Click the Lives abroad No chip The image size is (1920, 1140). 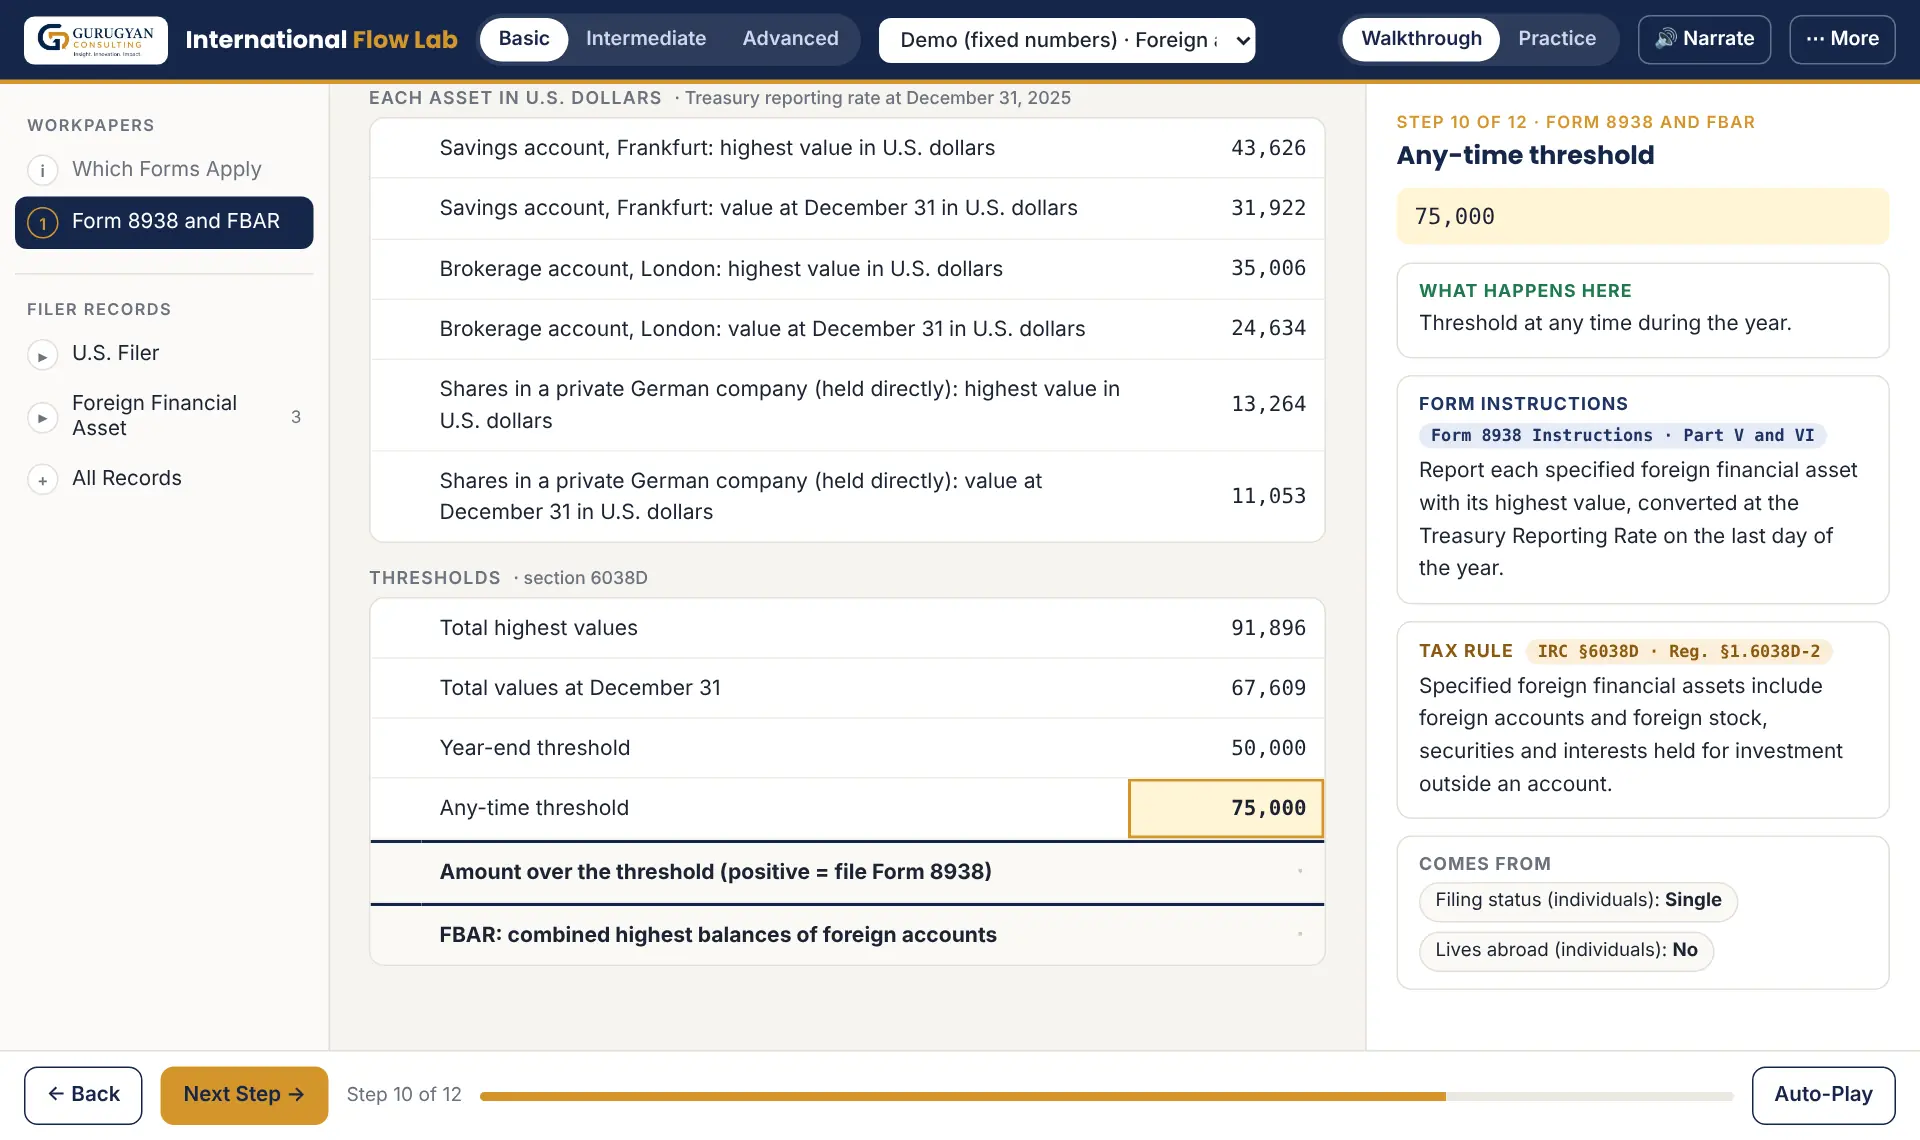pyautogui.click(x=1566, y=951)
